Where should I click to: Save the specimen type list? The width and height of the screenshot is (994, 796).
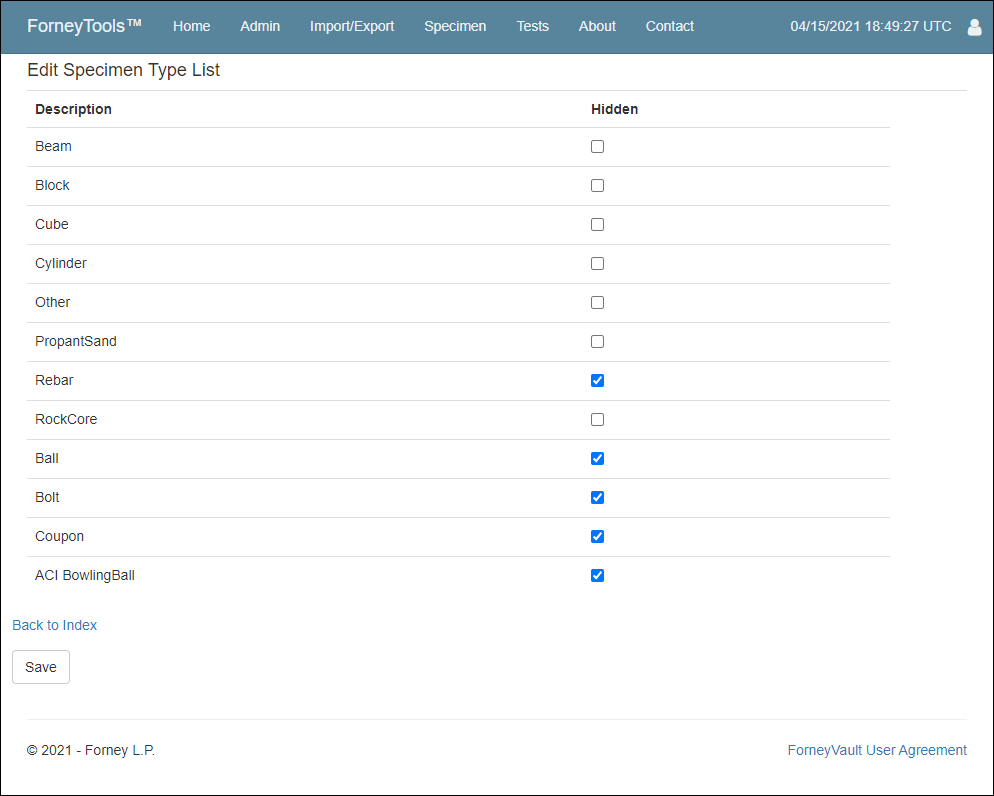click(41, 667)
